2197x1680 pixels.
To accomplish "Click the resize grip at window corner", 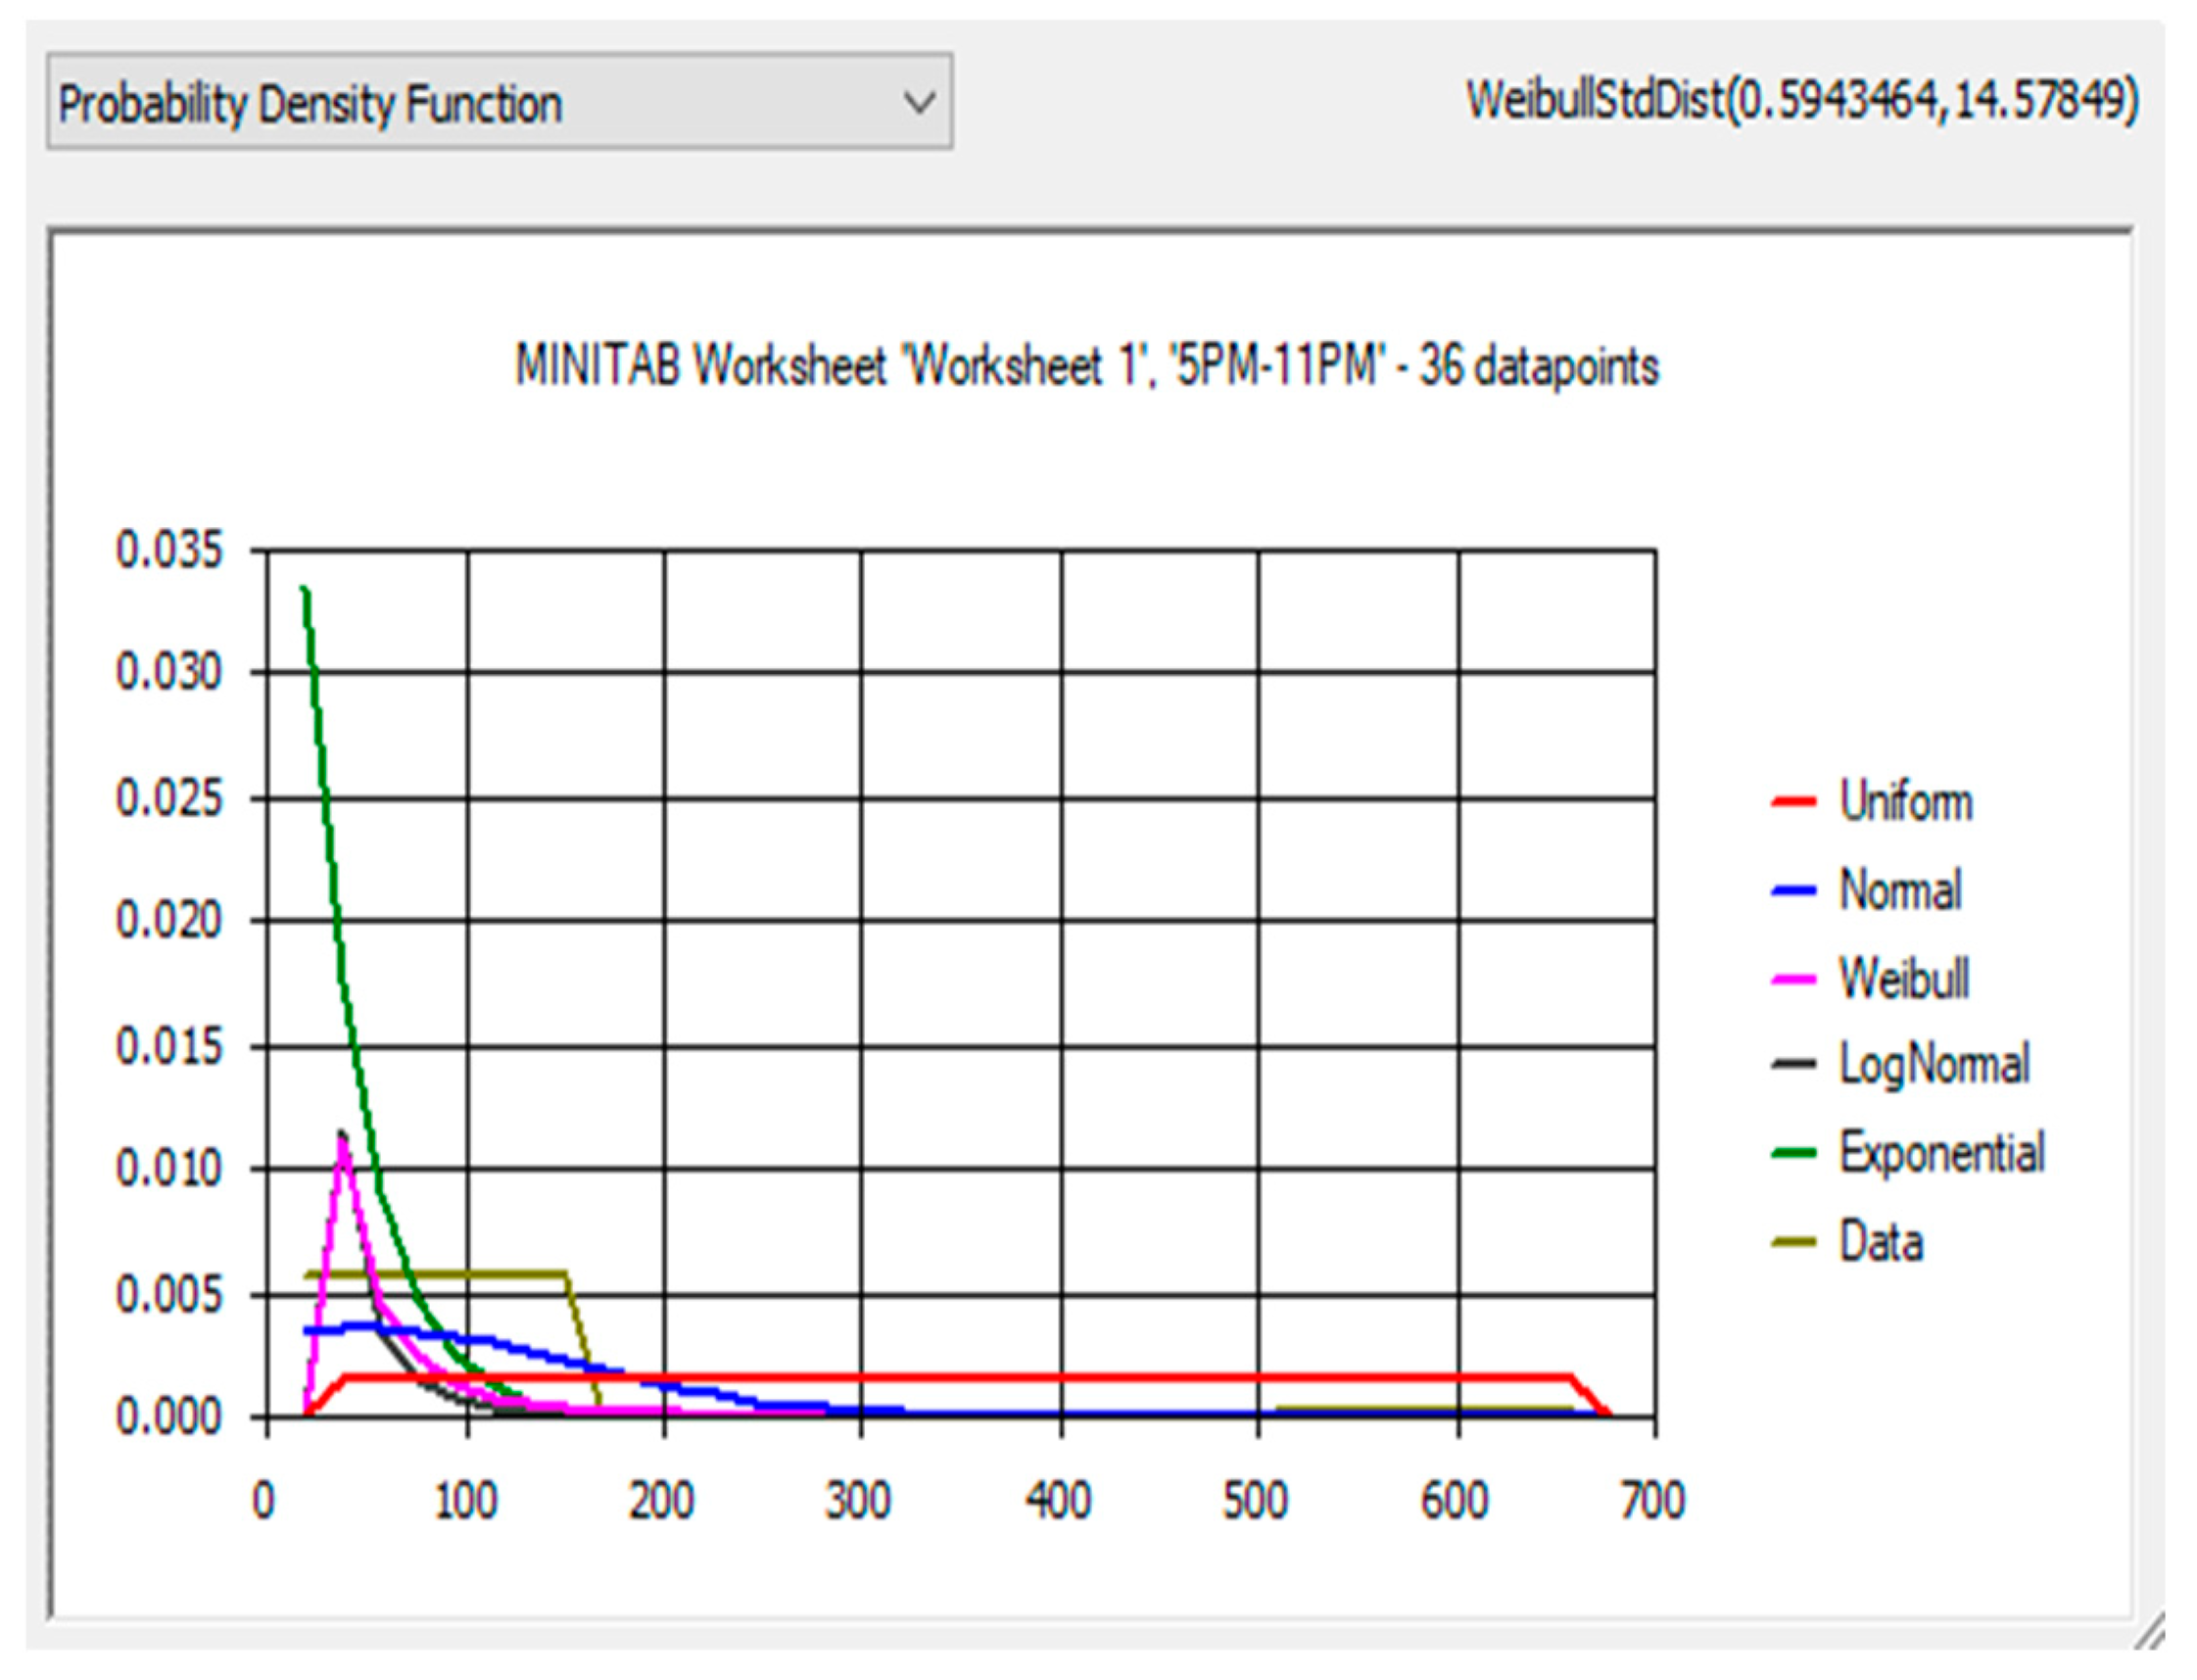I will tap(2150, 1632).
